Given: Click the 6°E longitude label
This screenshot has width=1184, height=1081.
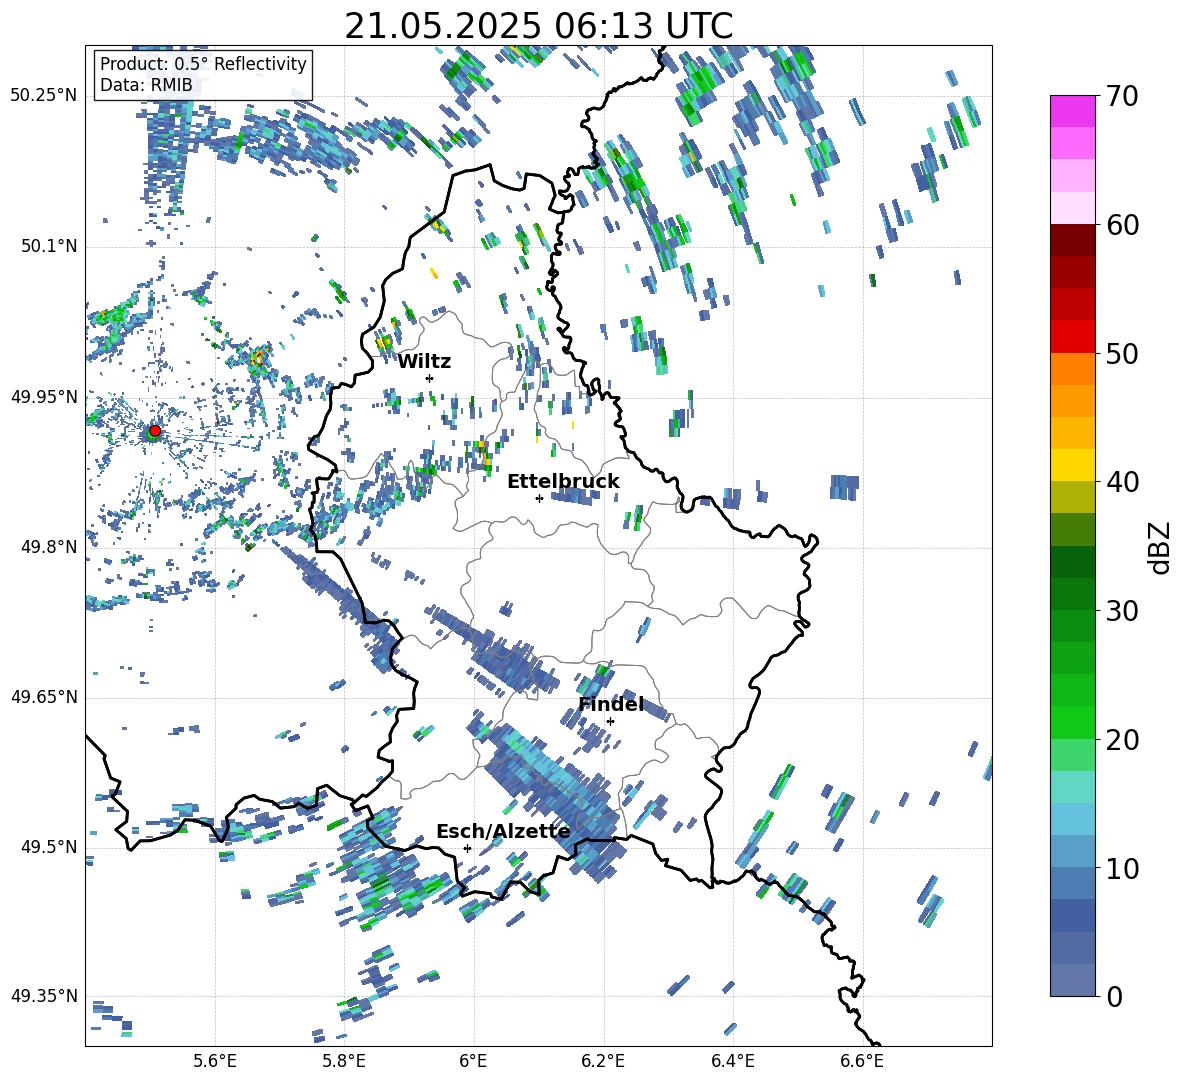Looking at the screenshot, I should (x=473, y=1061).
